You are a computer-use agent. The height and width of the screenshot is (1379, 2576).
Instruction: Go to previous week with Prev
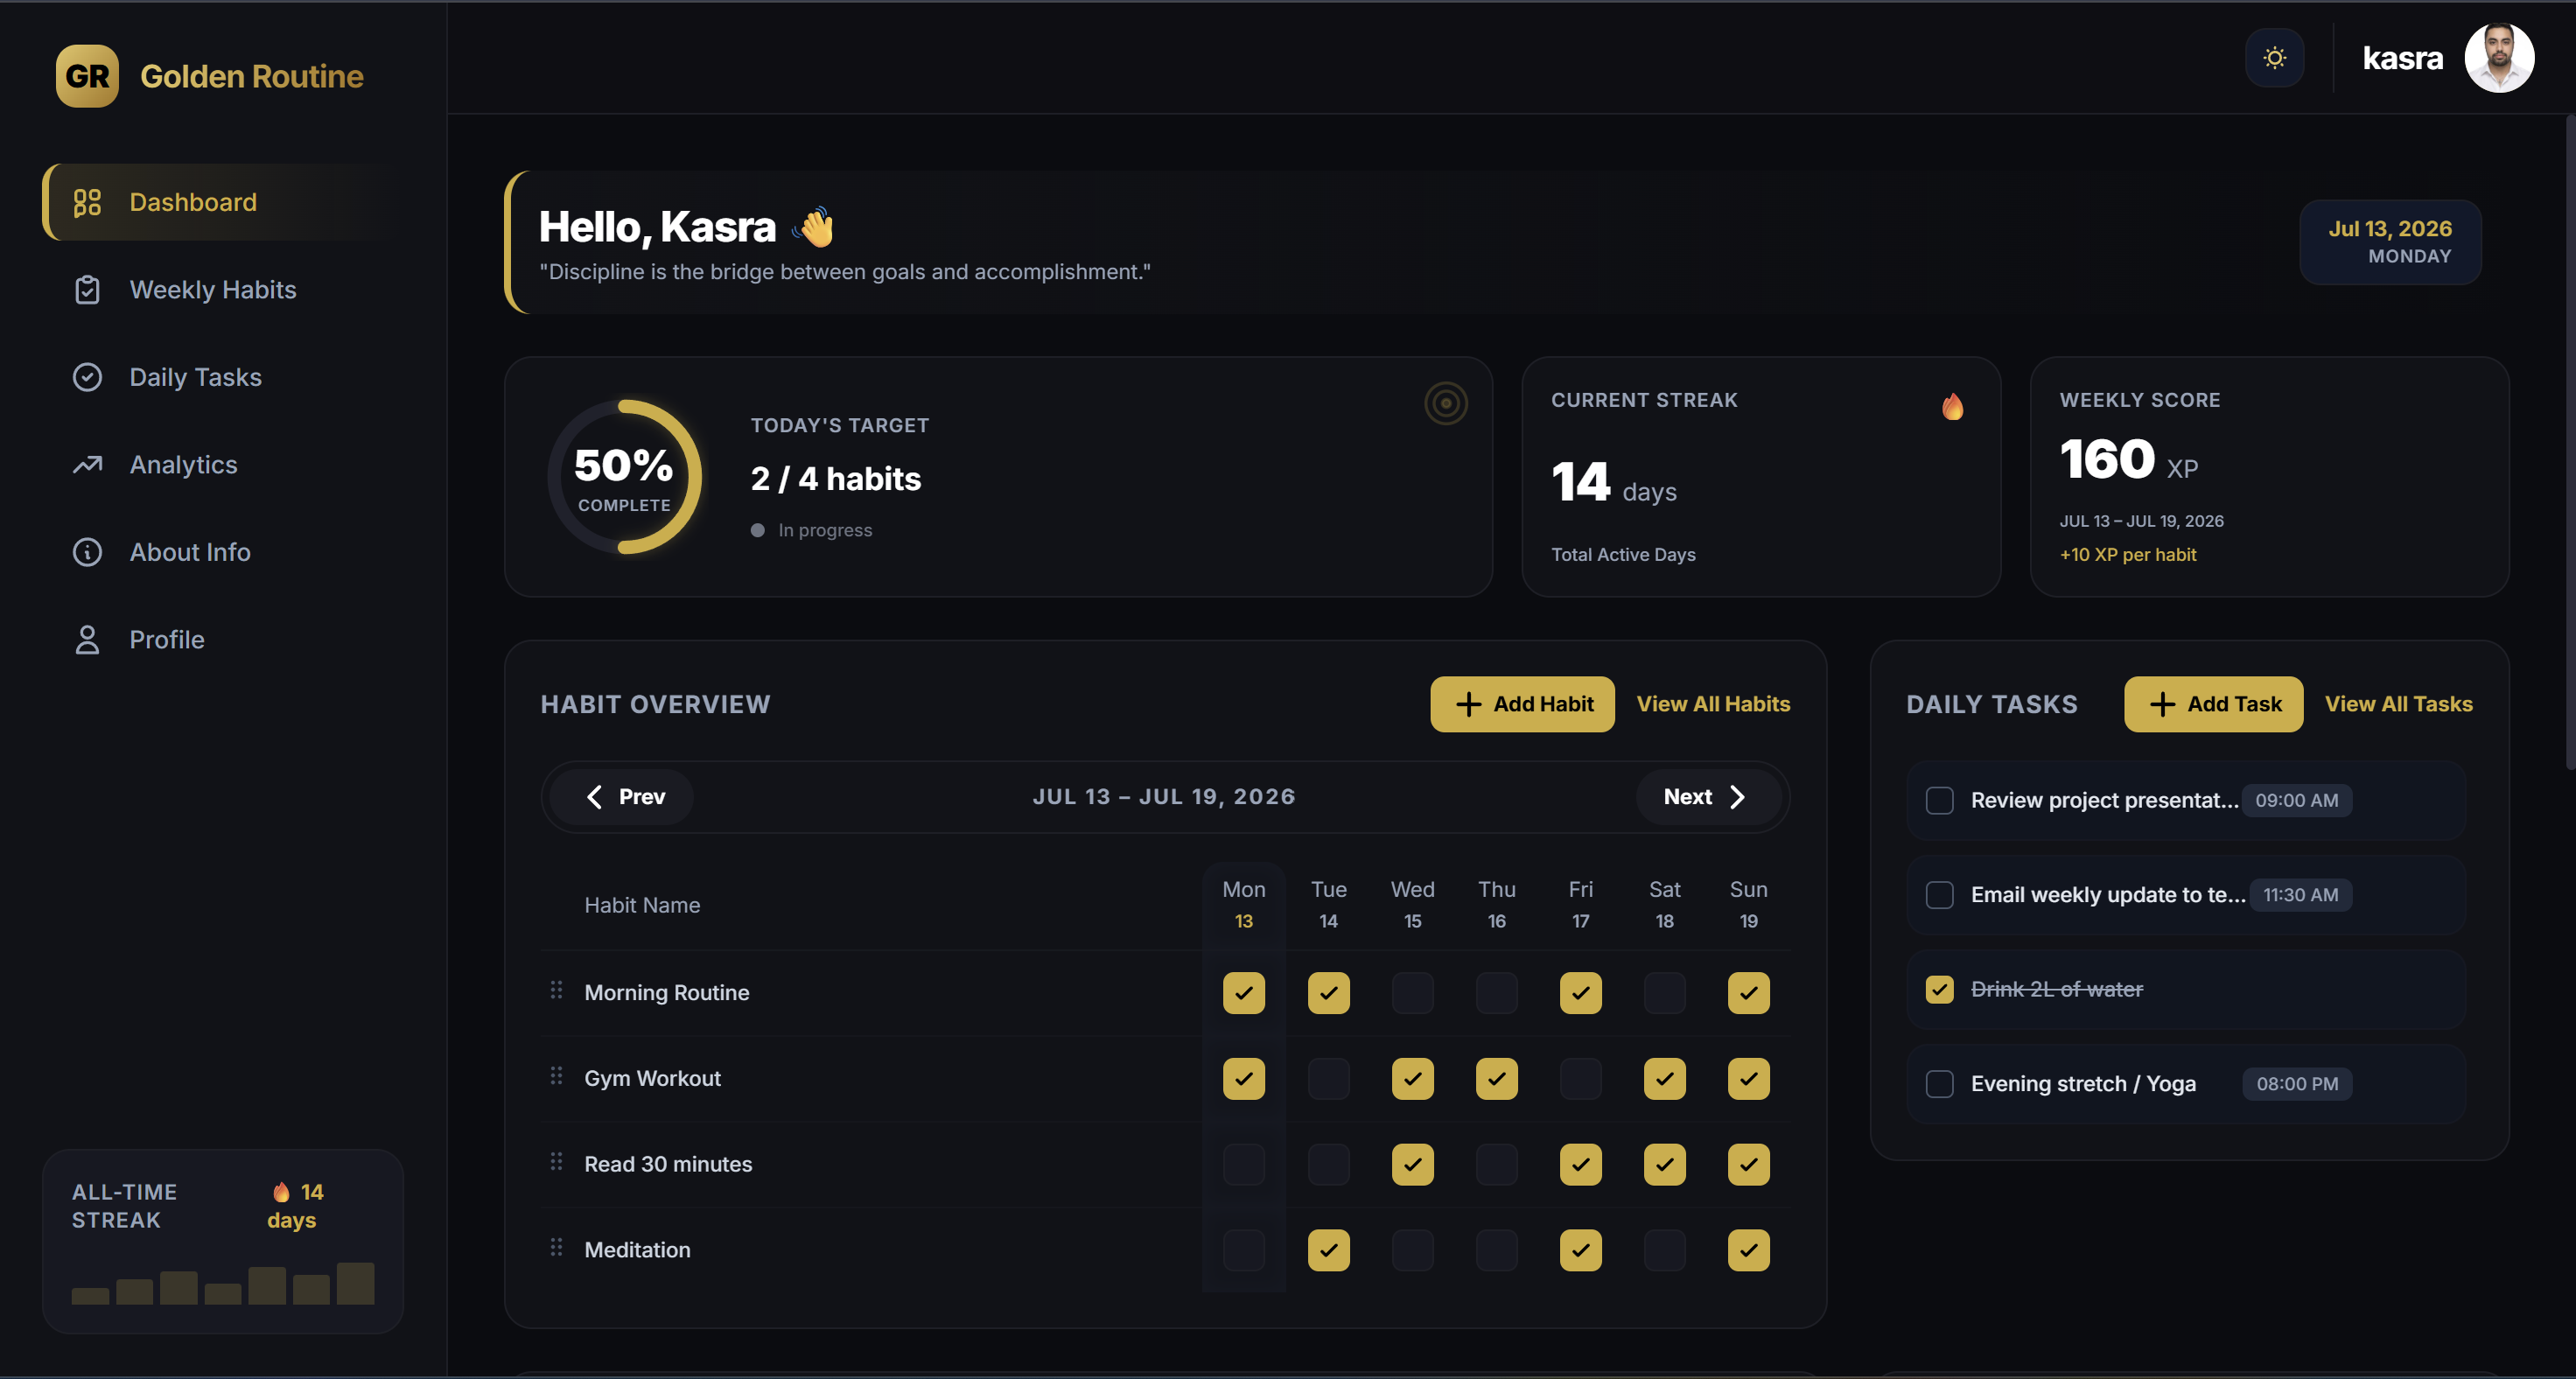coord(623,797)
